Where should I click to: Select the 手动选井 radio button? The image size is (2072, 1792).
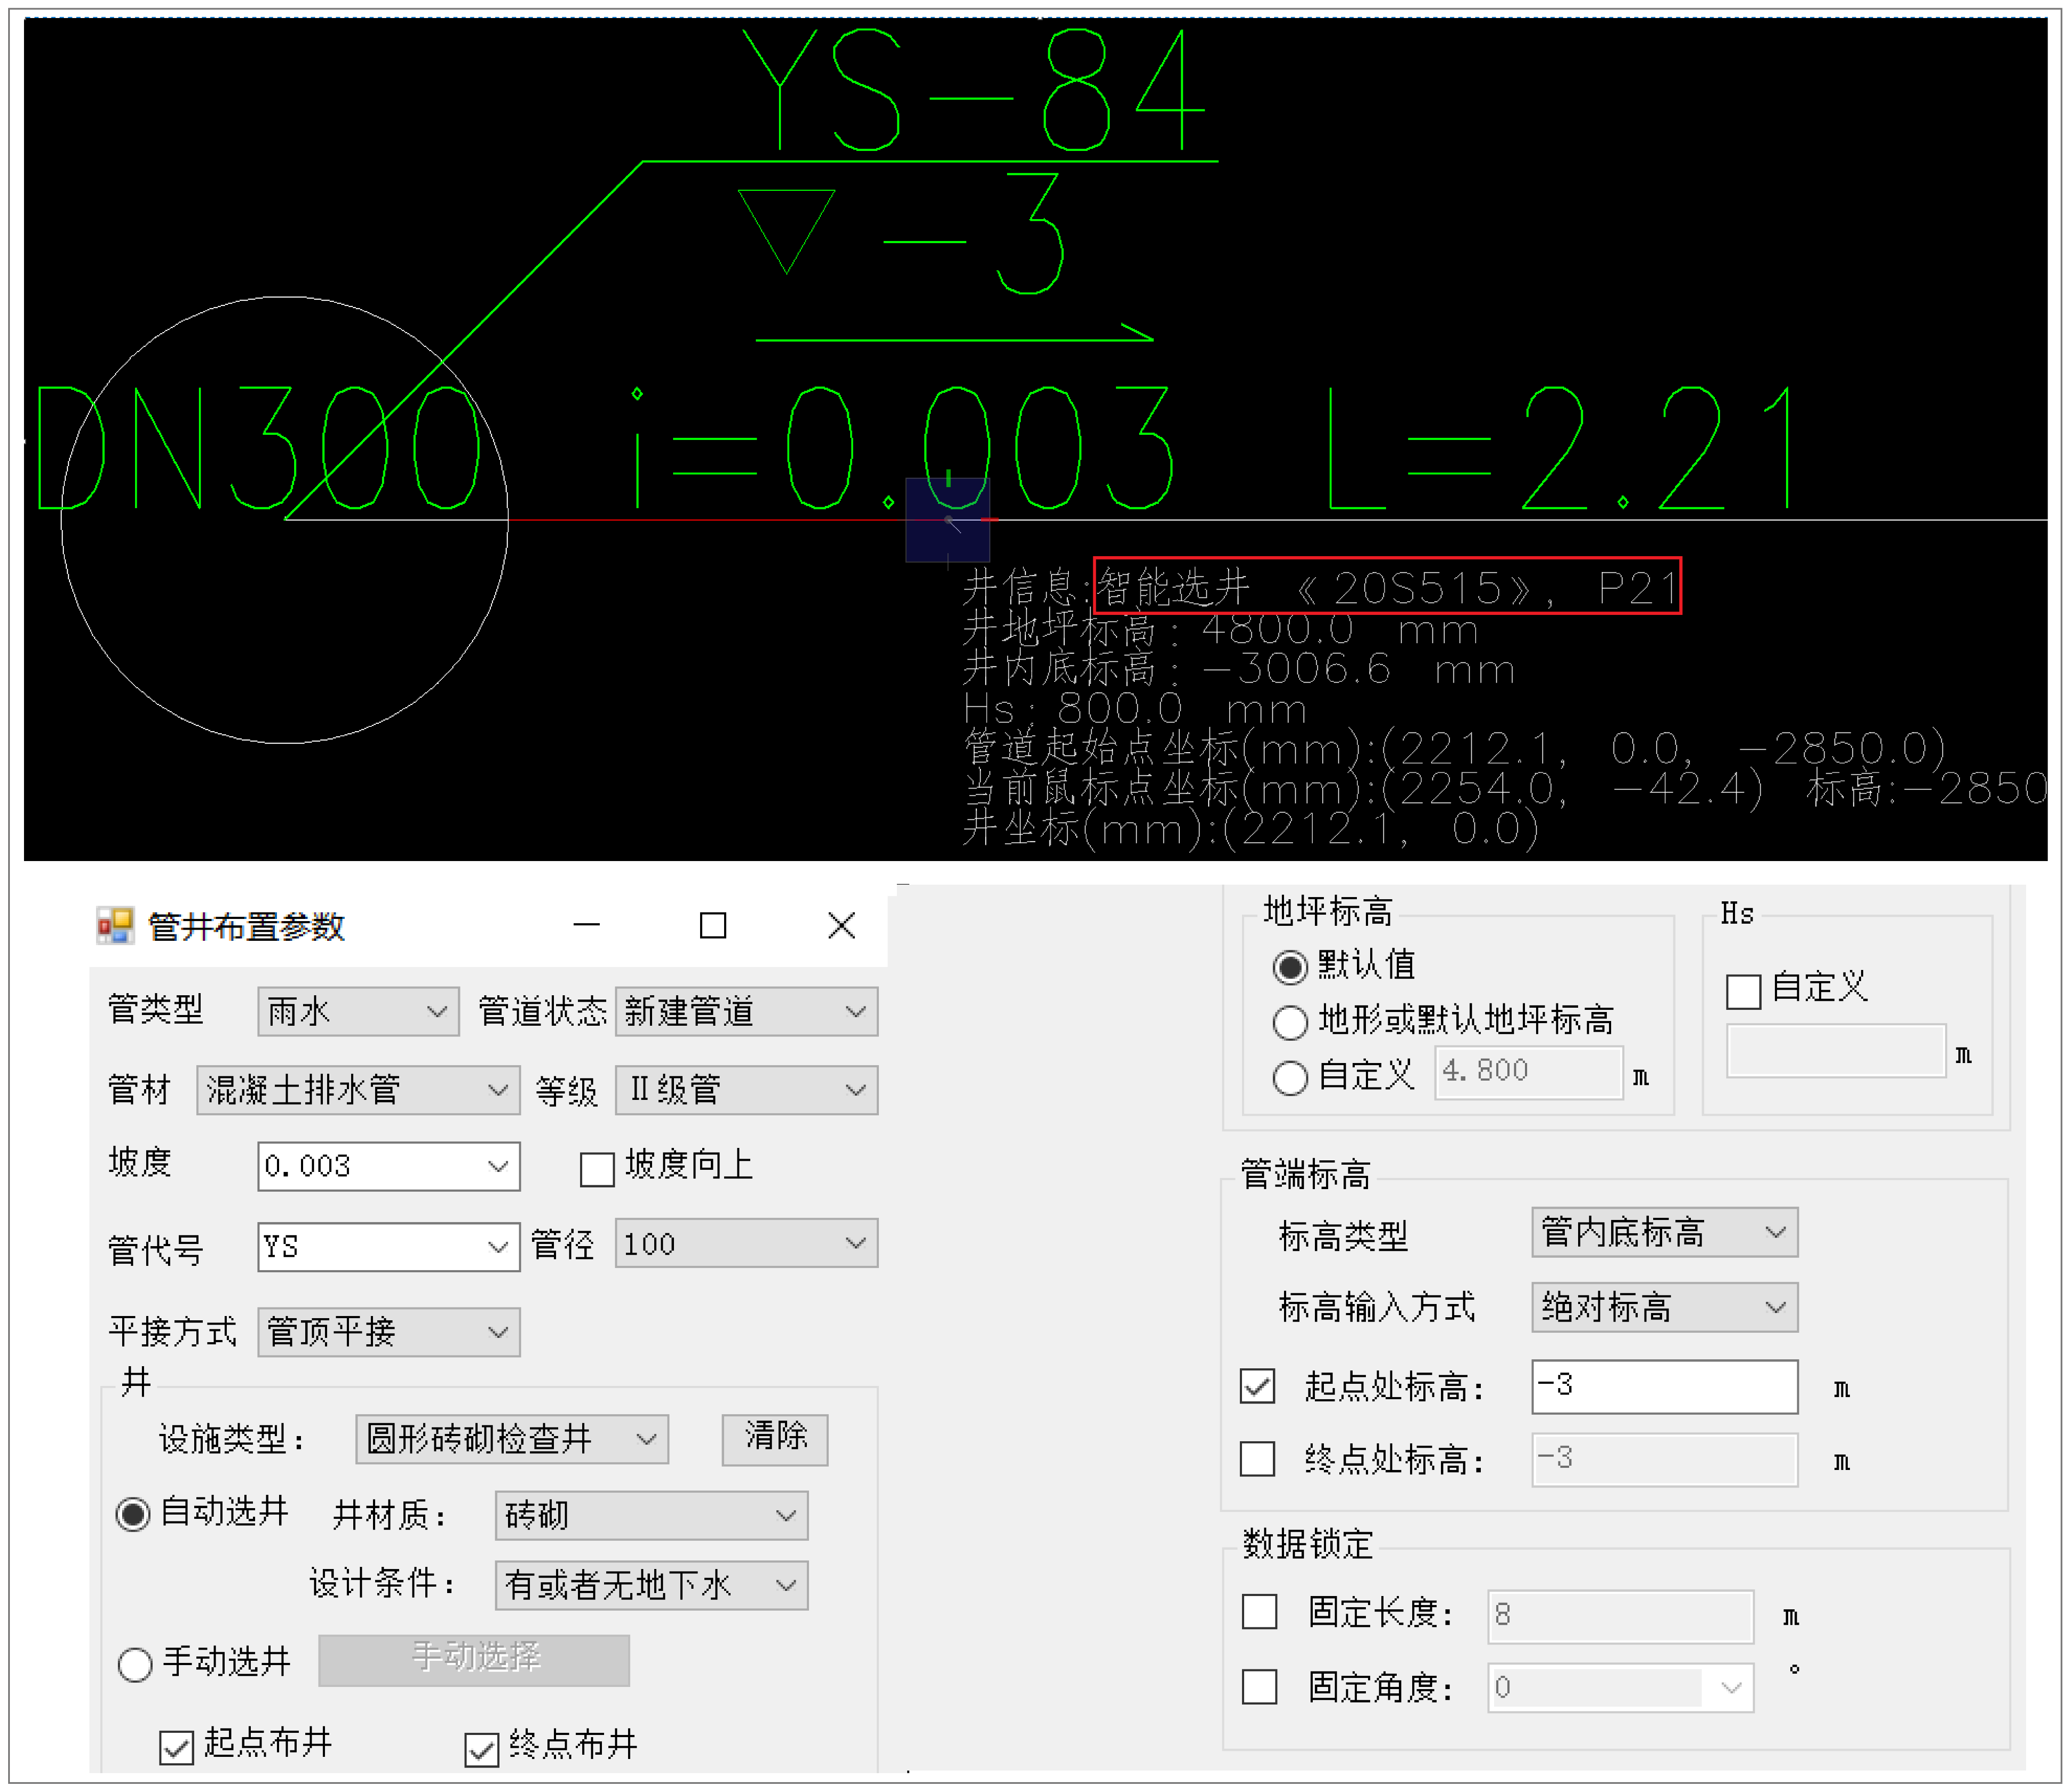click(135, 1665)
